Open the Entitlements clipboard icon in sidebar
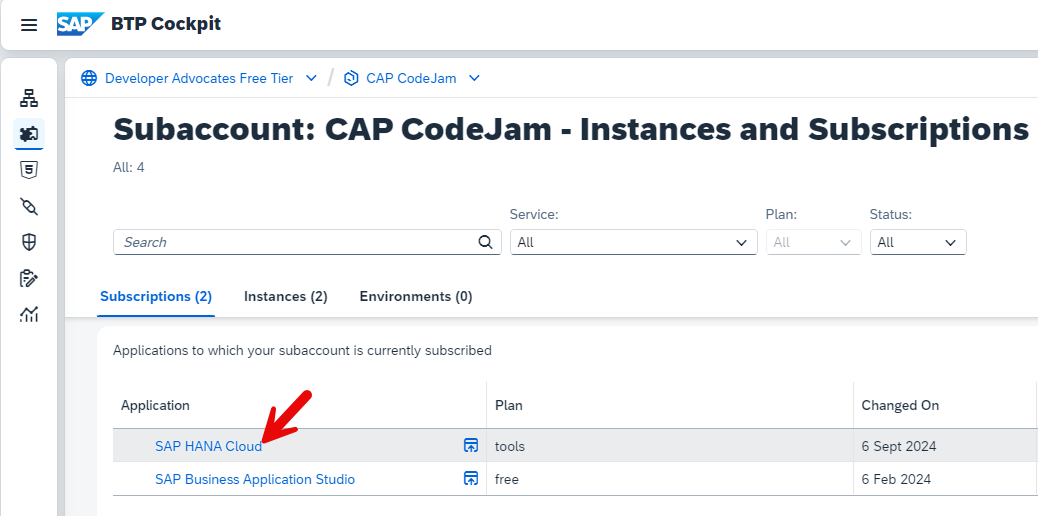 (x=28, y=278)
